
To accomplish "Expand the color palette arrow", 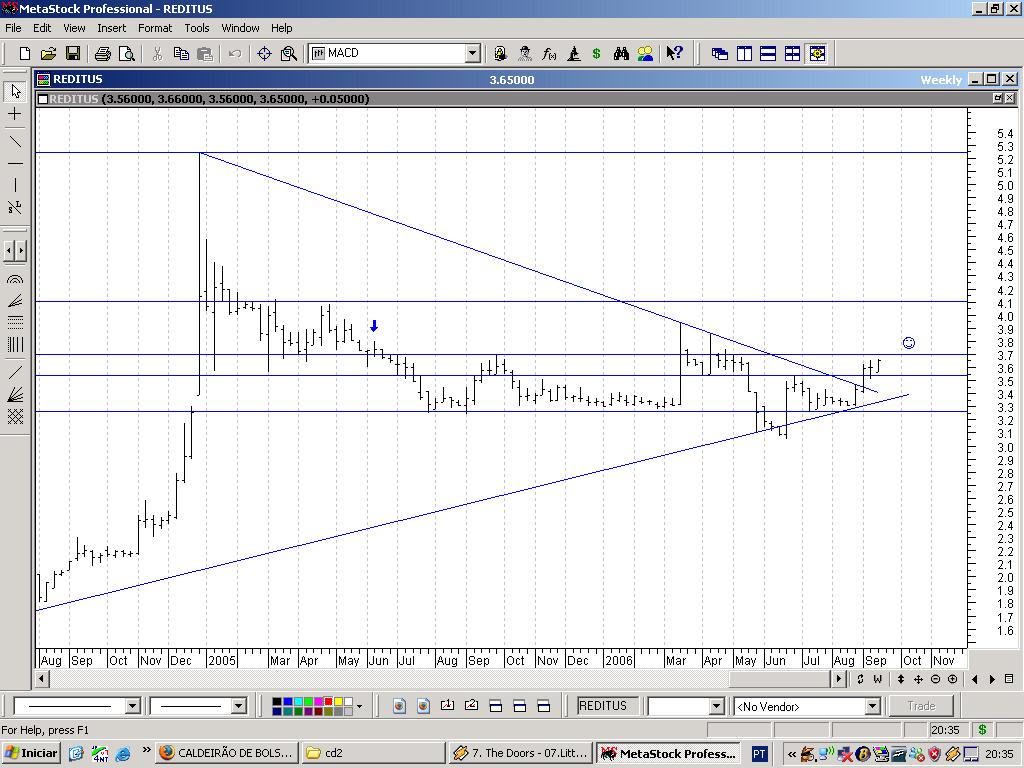I will pyautogui.click(x=359, y=706).
